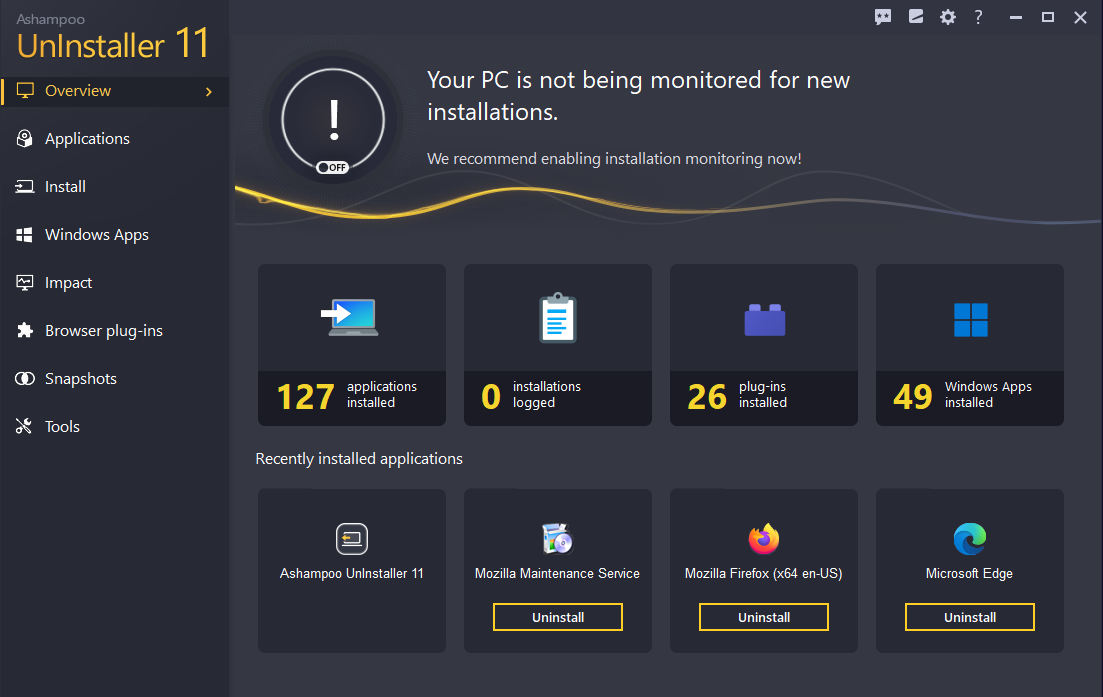The width and height of the screenshot is (1103, 697).
Task: Click the Applications icon in sidebar
Action: coord(25,139)
